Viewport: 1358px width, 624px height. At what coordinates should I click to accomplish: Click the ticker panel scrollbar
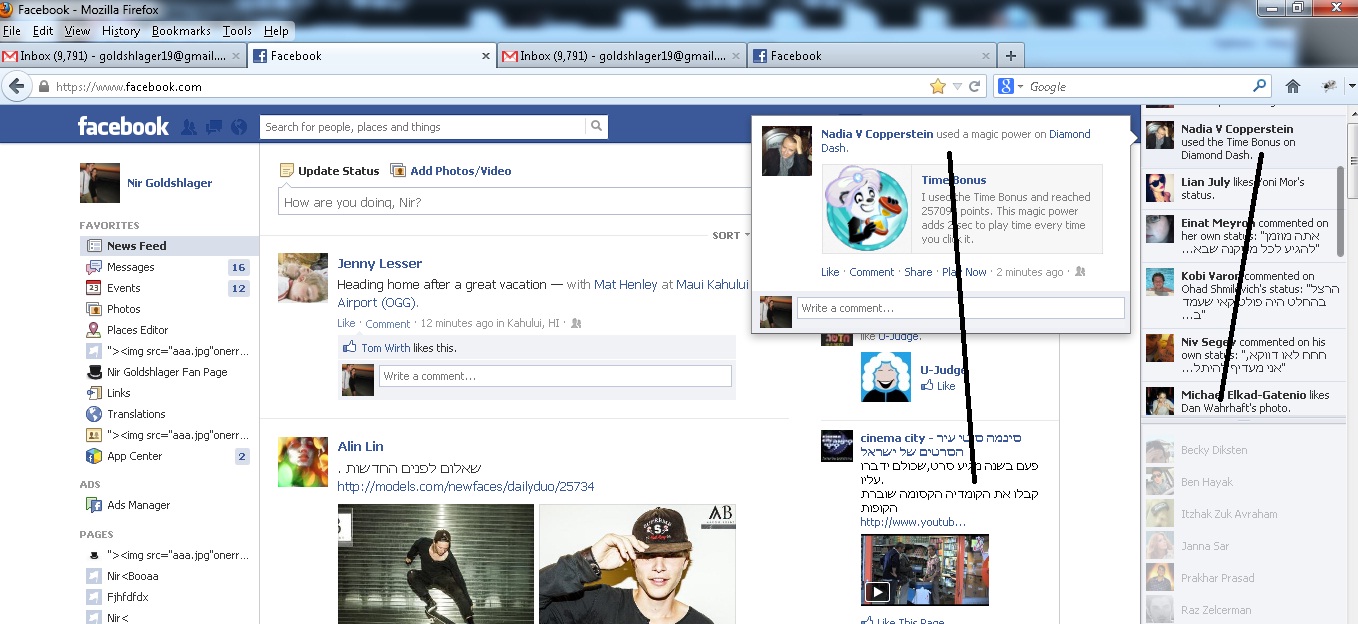1342,211
